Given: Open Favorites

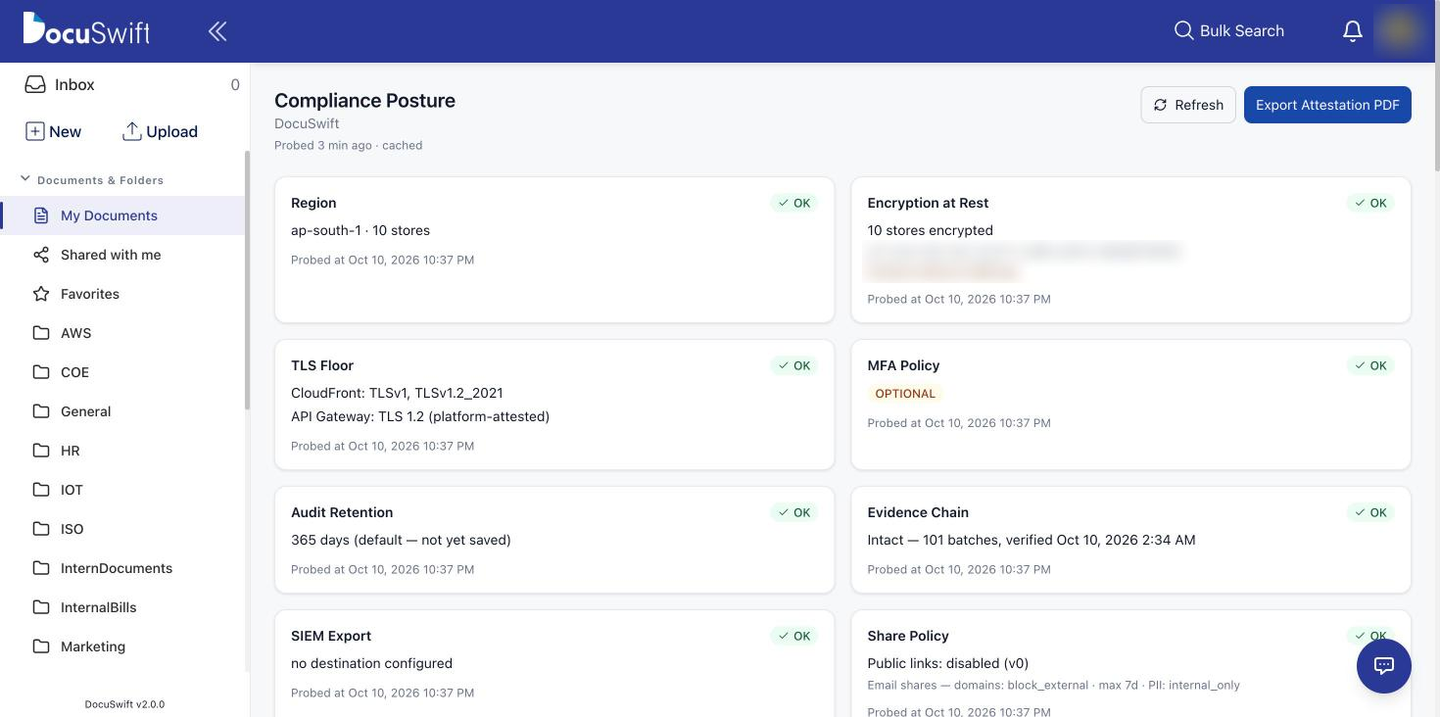Looking at the screenshot, I should 123,294.
